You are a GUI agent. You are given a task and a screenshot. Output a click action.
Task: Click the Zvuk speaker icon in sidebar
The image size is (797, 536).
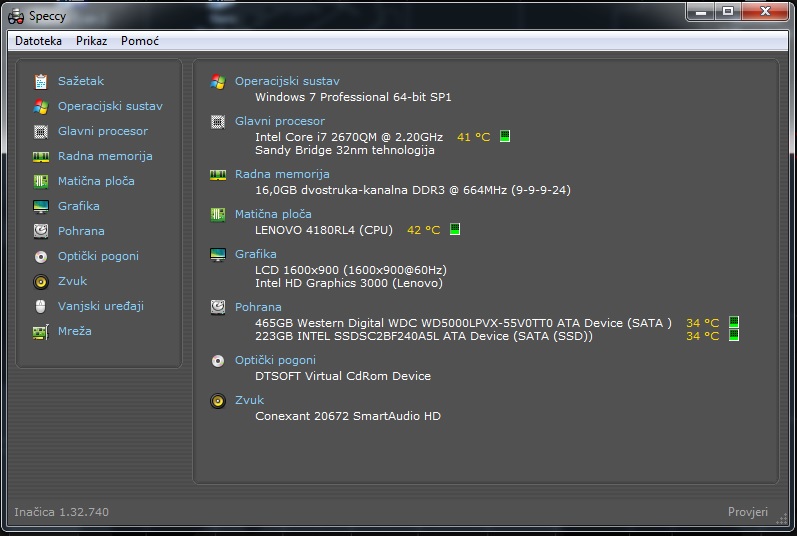coord(41,281)
